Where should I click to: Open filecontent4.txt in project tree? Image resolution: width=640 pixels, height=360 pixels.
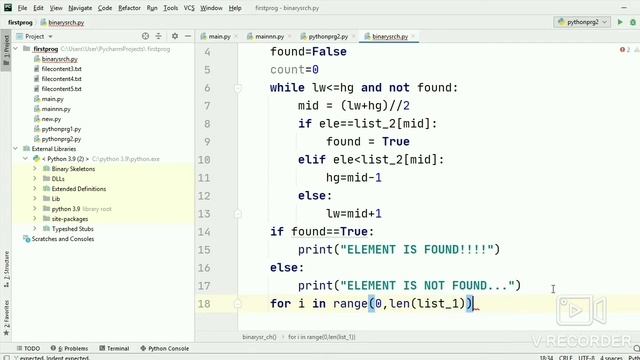coord(61,79)
